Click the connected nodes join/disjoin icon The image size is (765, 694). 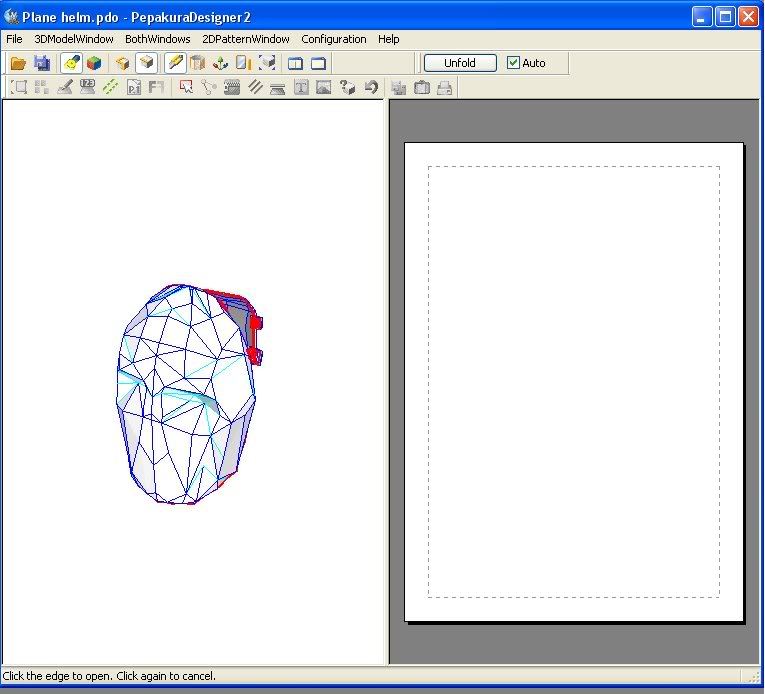point(209,87)
